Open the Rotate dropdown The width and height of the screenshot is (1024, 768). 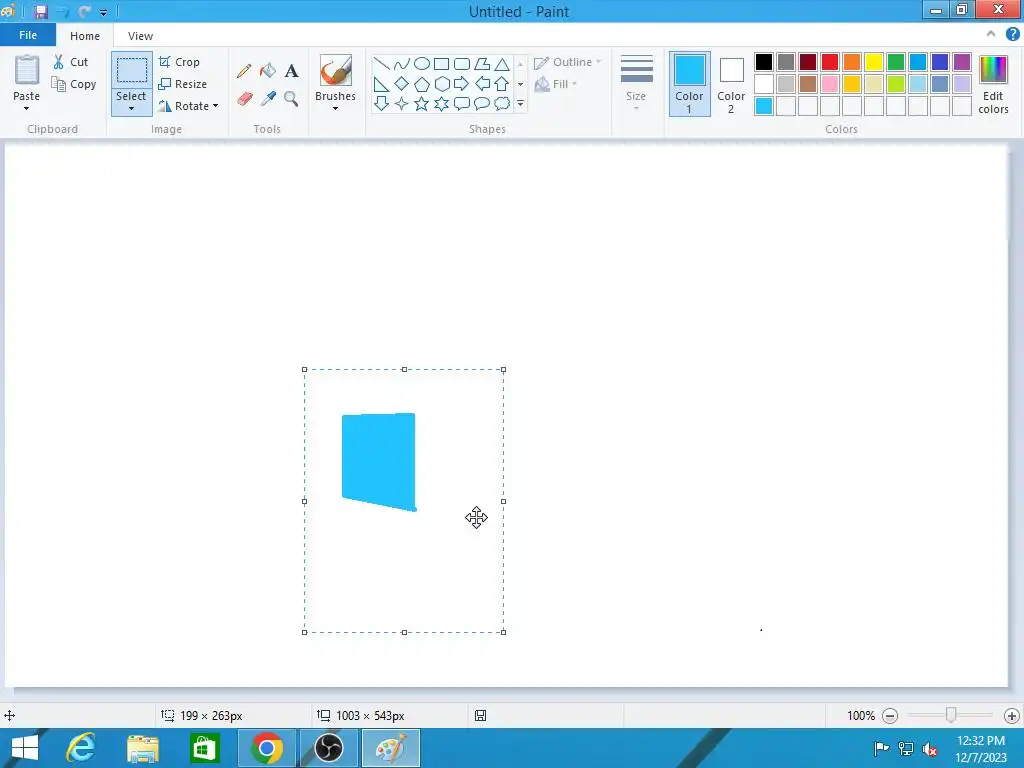(x=188, y=106)
